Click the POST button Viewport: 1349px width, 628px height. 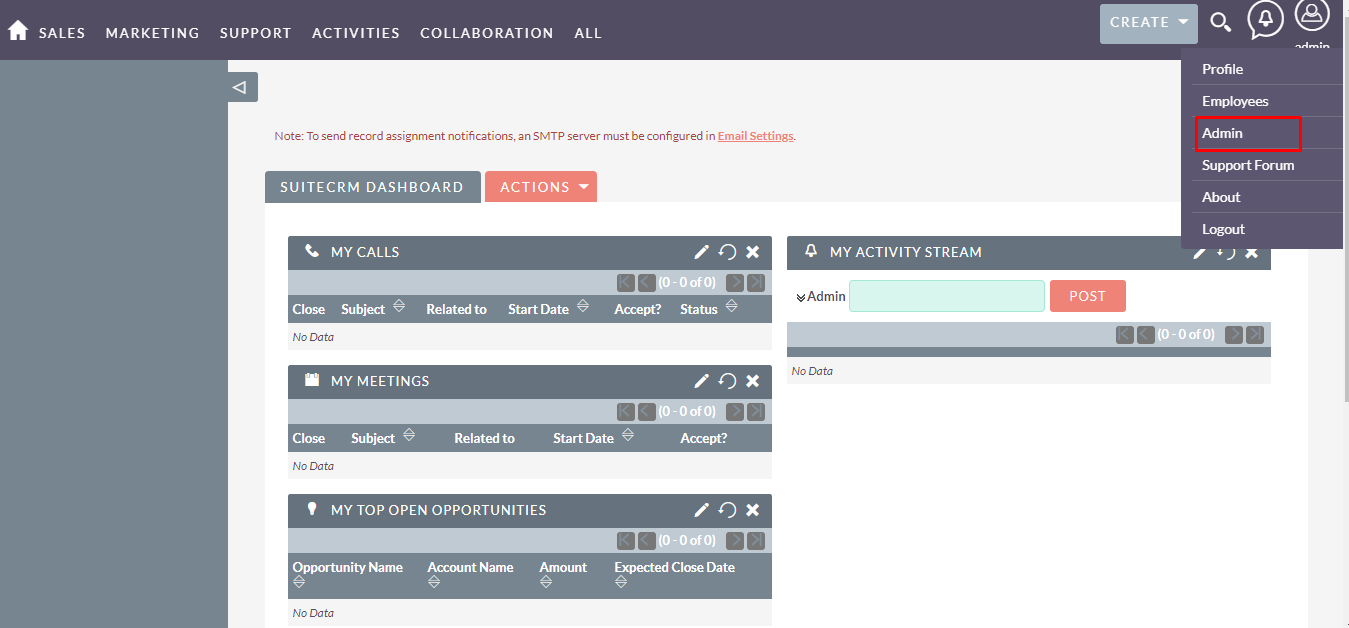[1088, 296]
